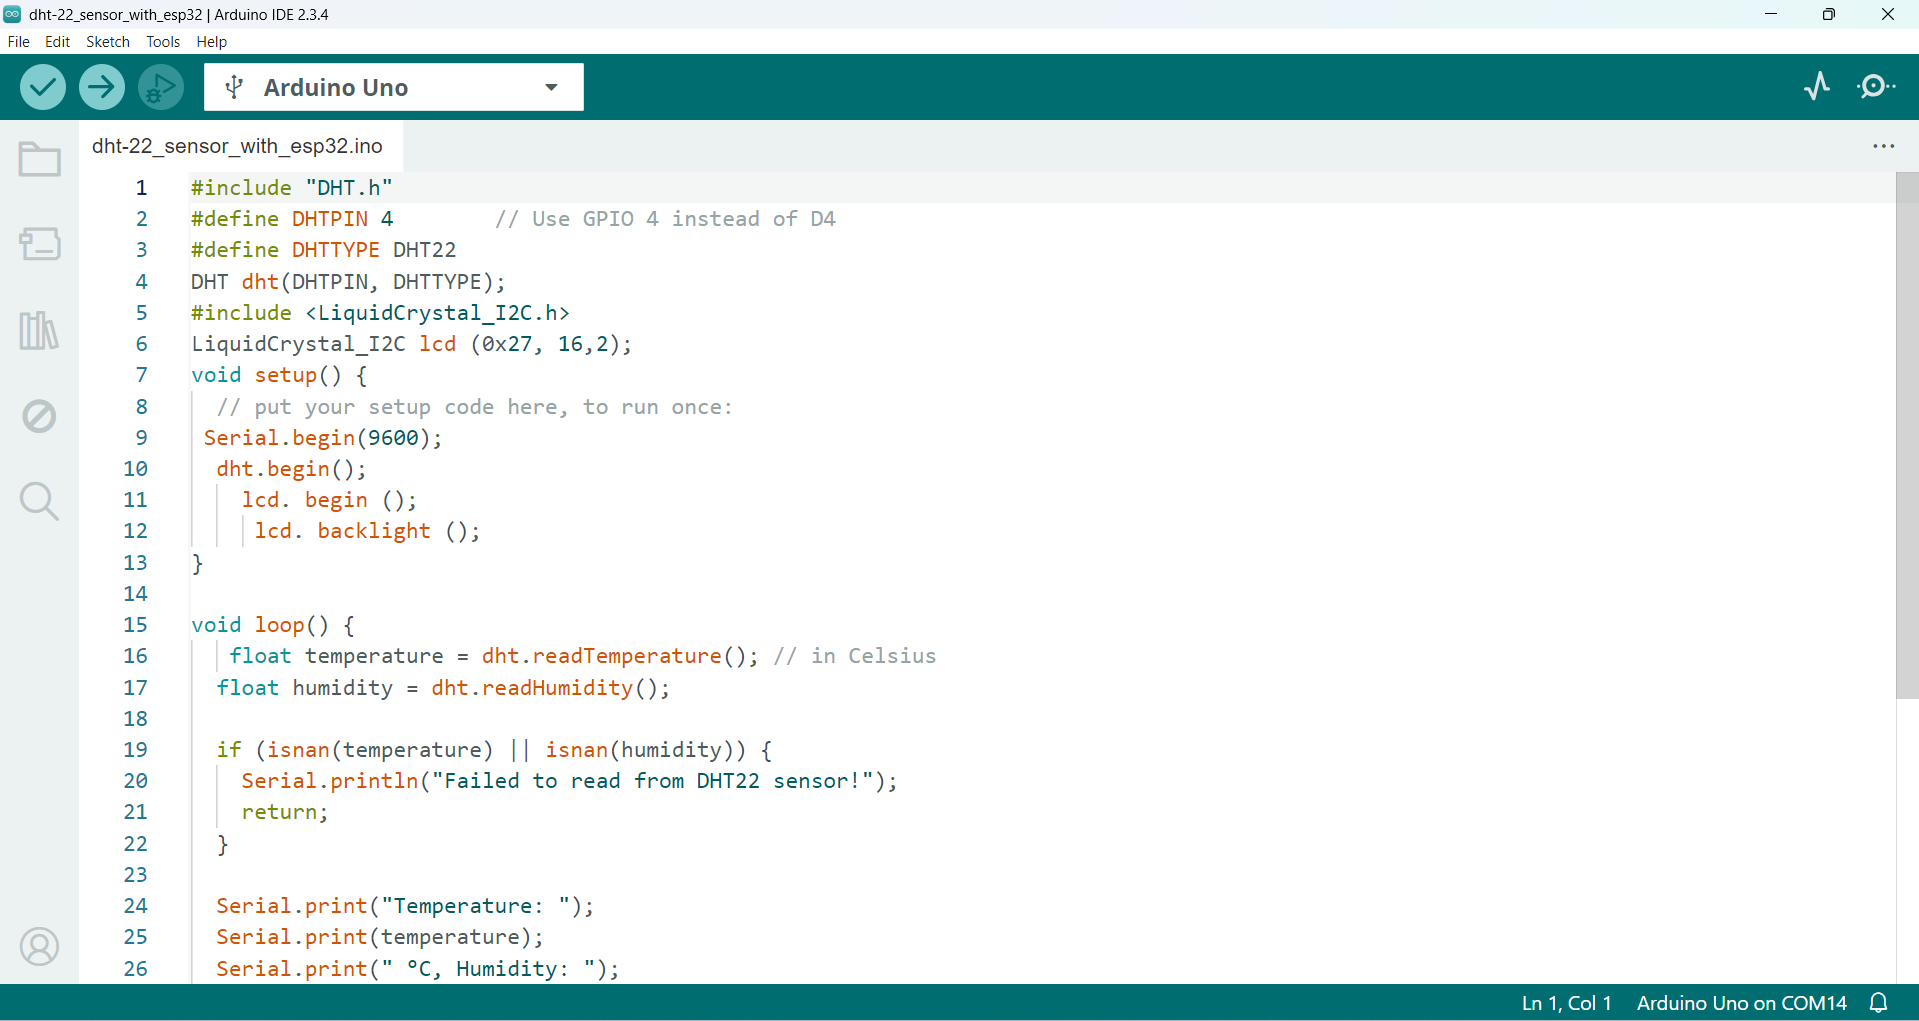Open notifications bell in status bar

1879,1003
